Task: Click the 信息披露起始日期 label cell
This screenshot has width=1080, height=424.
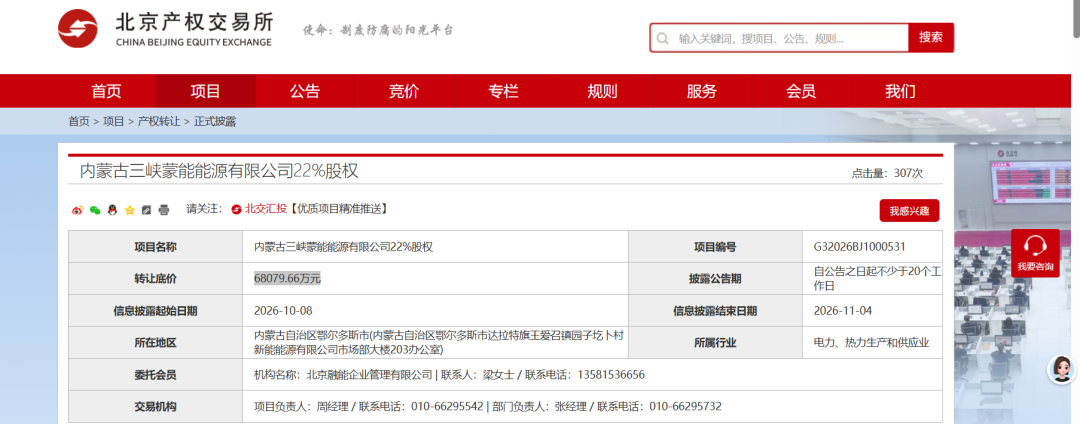Action: [x=156, y=310]
